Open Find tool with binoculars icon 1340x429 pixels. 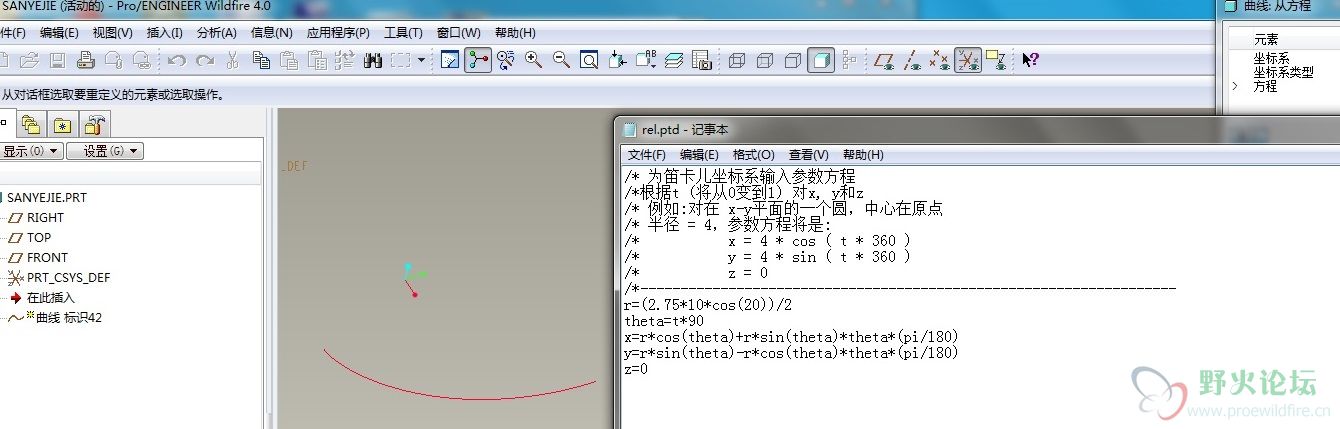(x=374, y=60)
